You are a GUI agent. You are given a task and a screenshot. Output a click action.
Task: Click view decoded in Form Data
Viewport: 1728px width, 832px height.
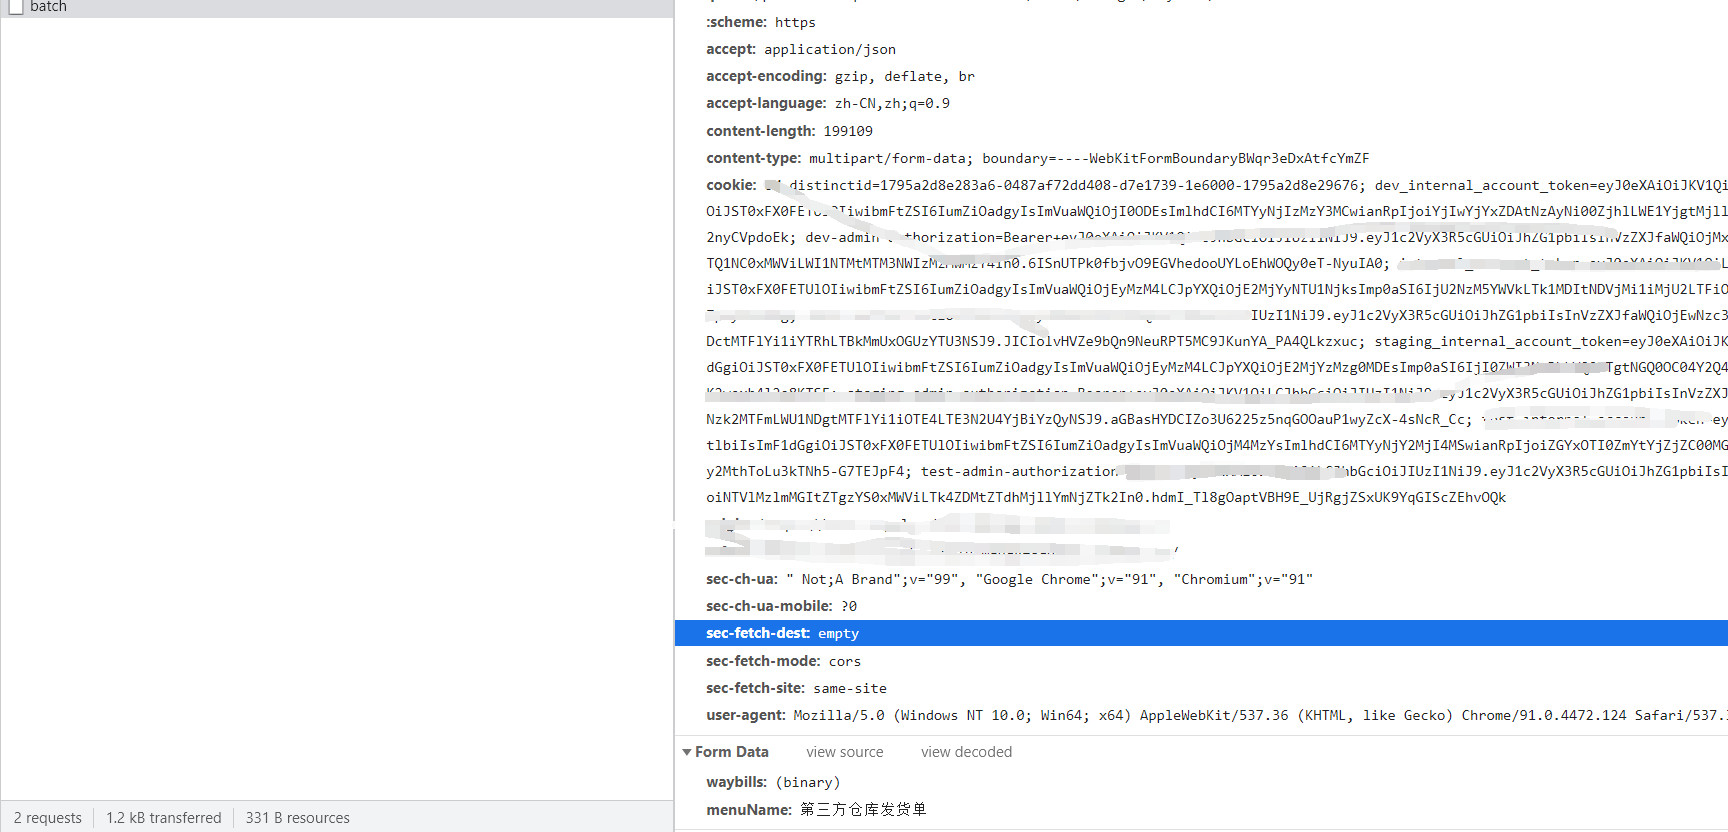pyautogui.click(x=966, y=752)
